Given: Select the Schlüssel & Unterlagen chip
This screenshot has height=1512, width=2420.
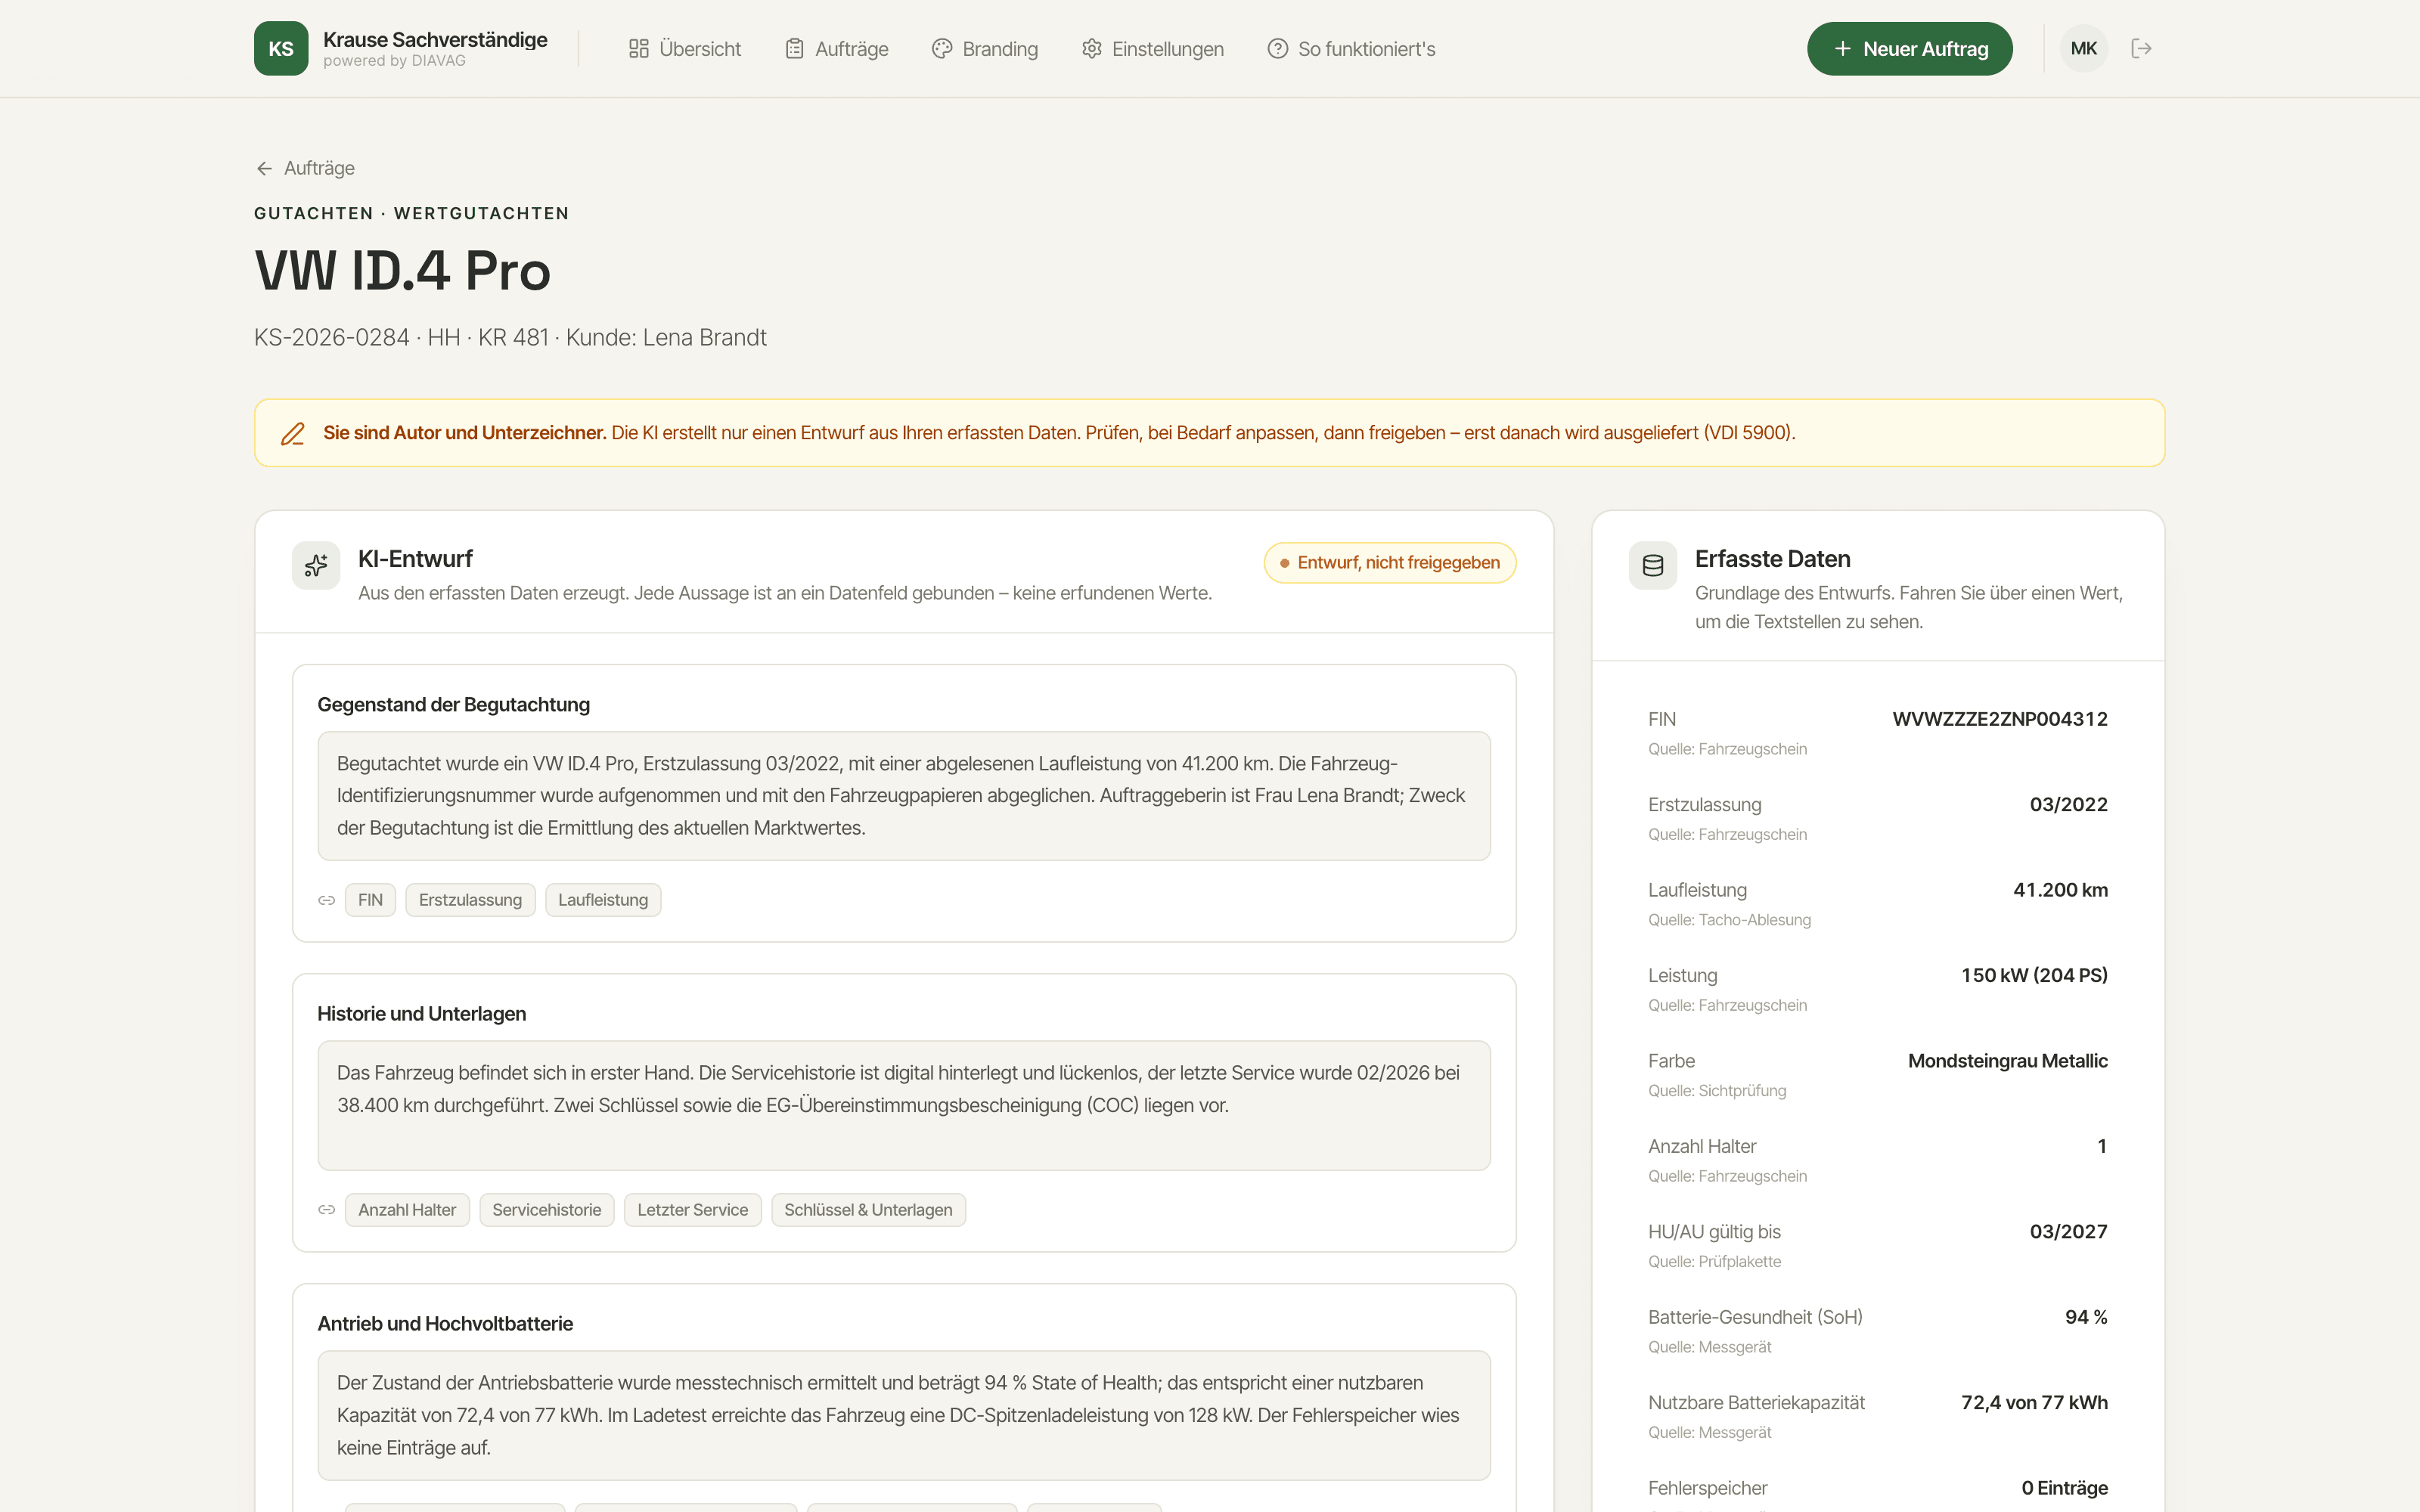Looking at the screenshot, I should 868,1210.
